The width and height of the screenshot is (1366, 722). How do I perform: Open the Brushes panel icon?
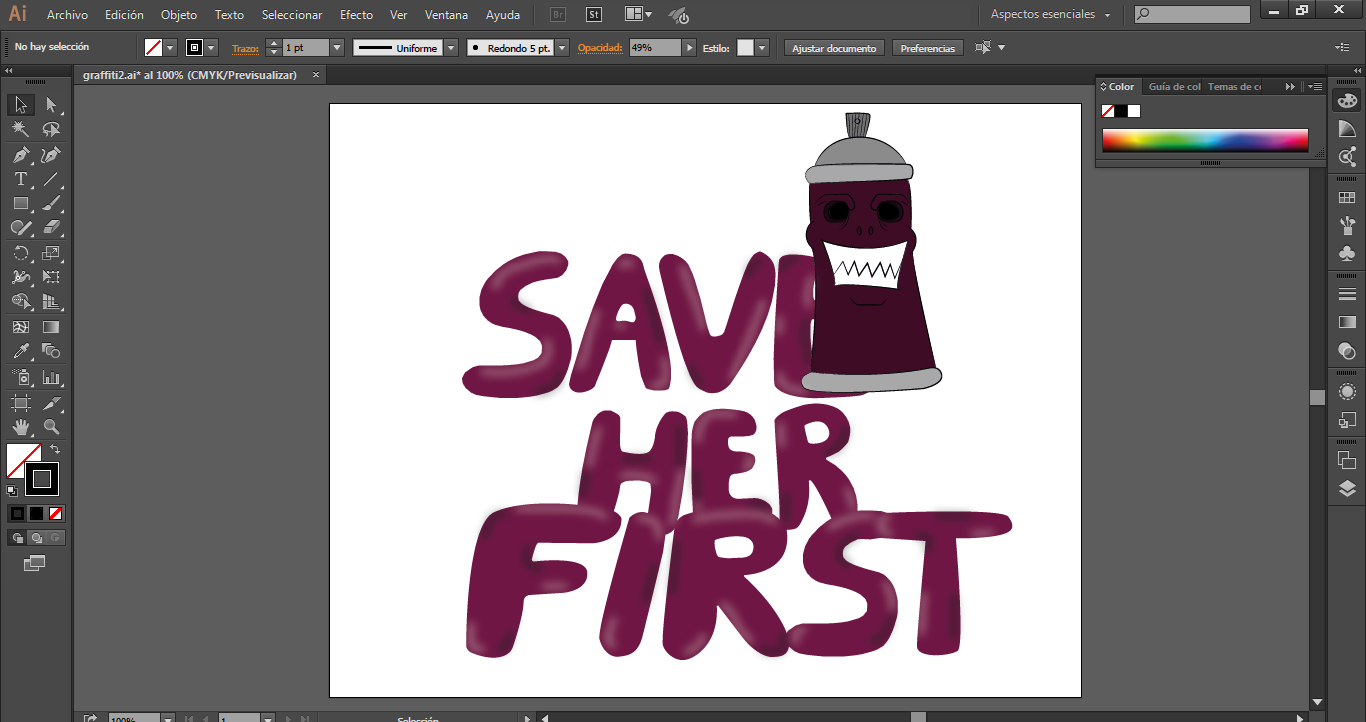[1347, 227]
